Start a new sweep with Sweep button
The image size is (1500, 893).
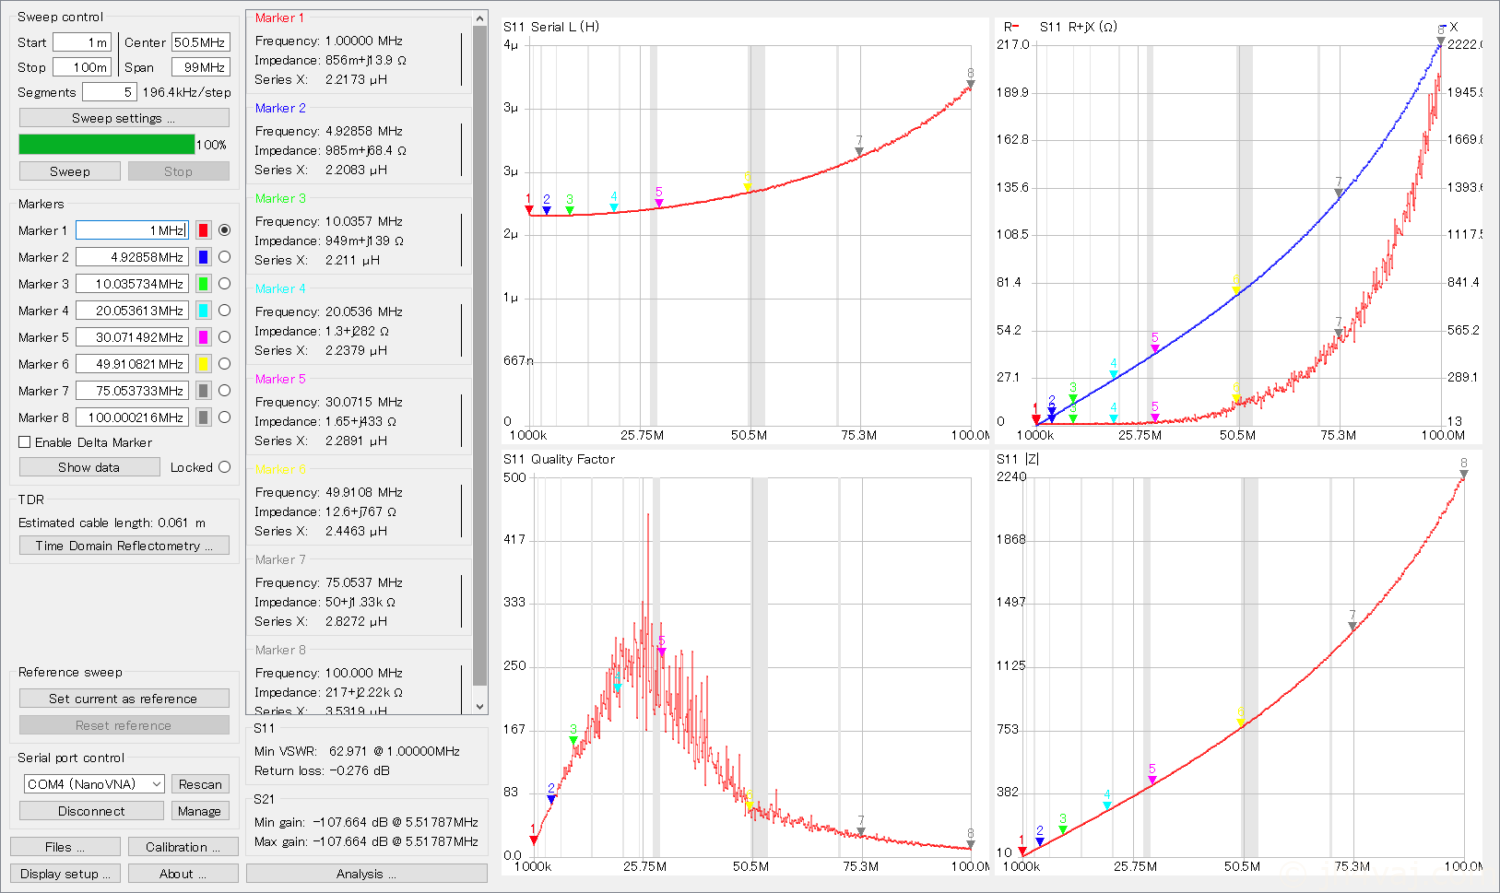pos(70,172)
